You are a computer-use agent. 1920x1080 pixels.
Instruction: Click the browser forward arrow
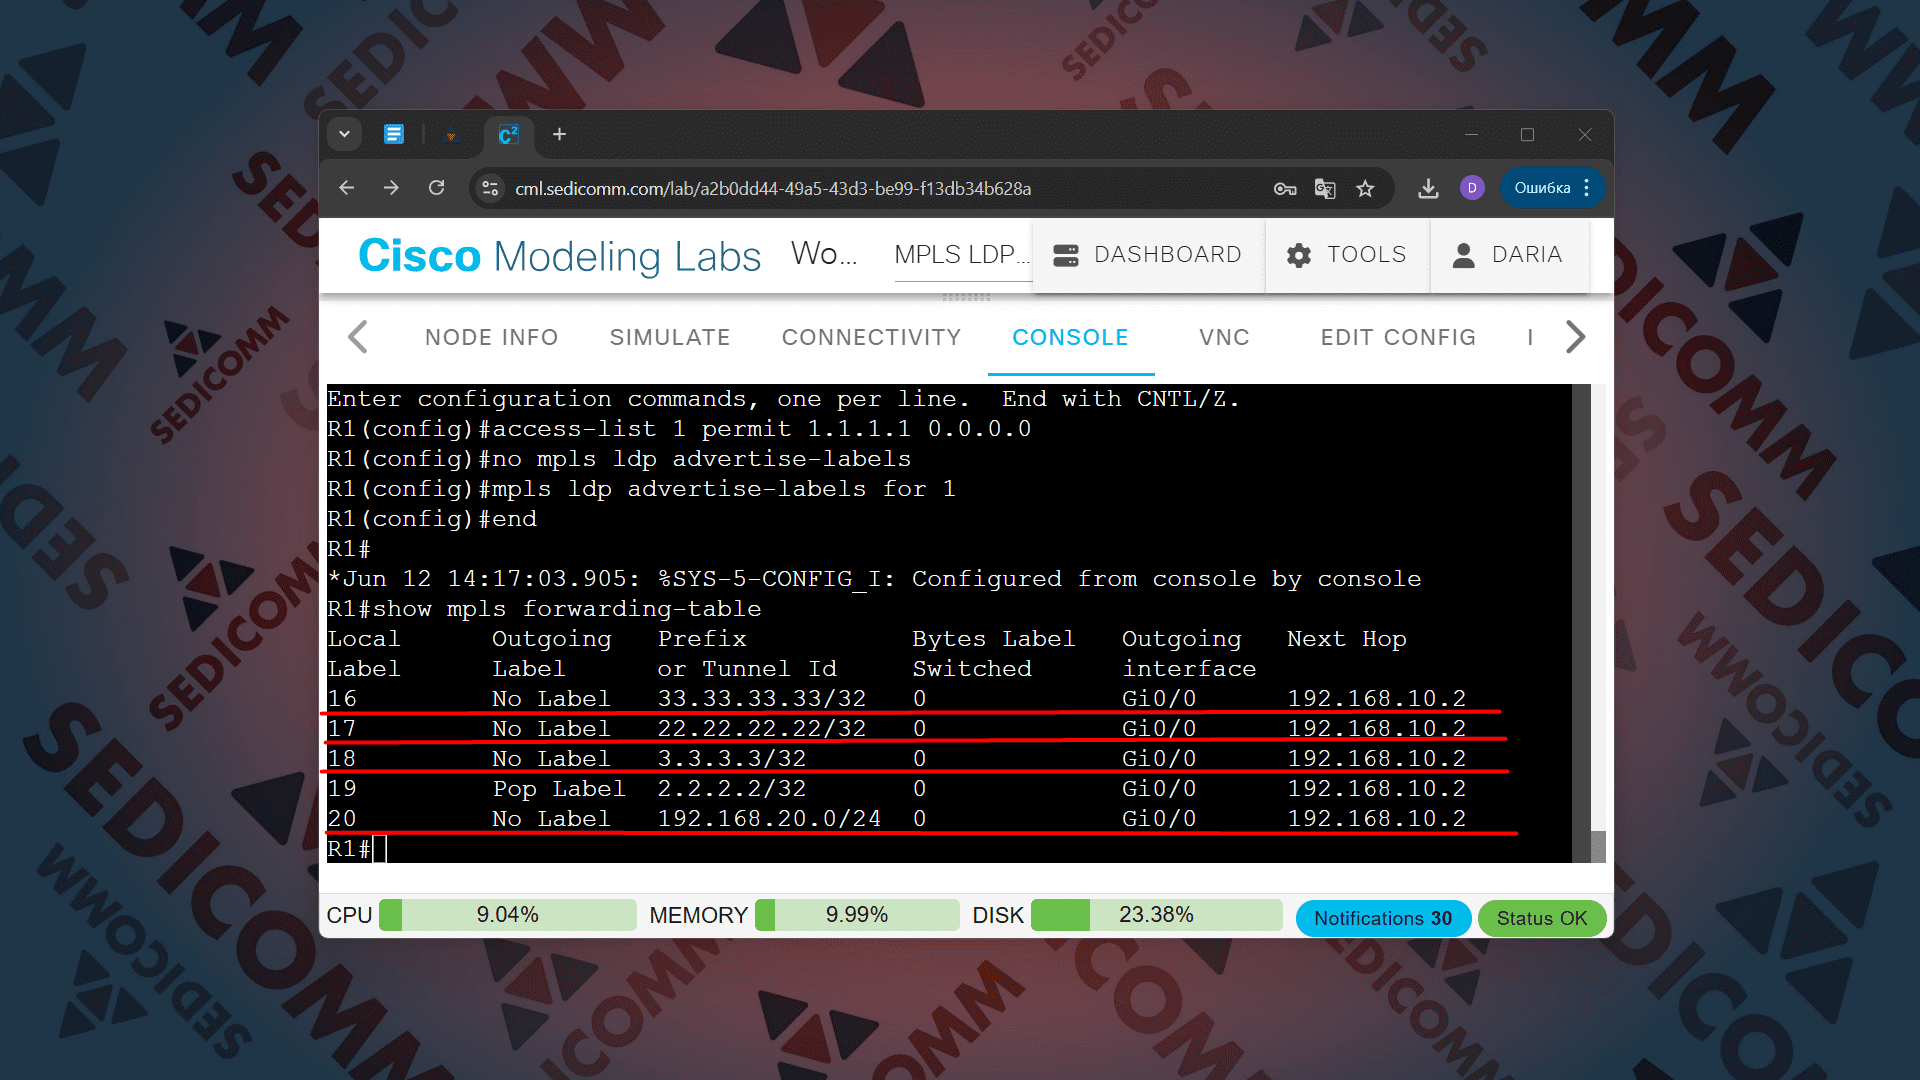click(x=391, y=188)
